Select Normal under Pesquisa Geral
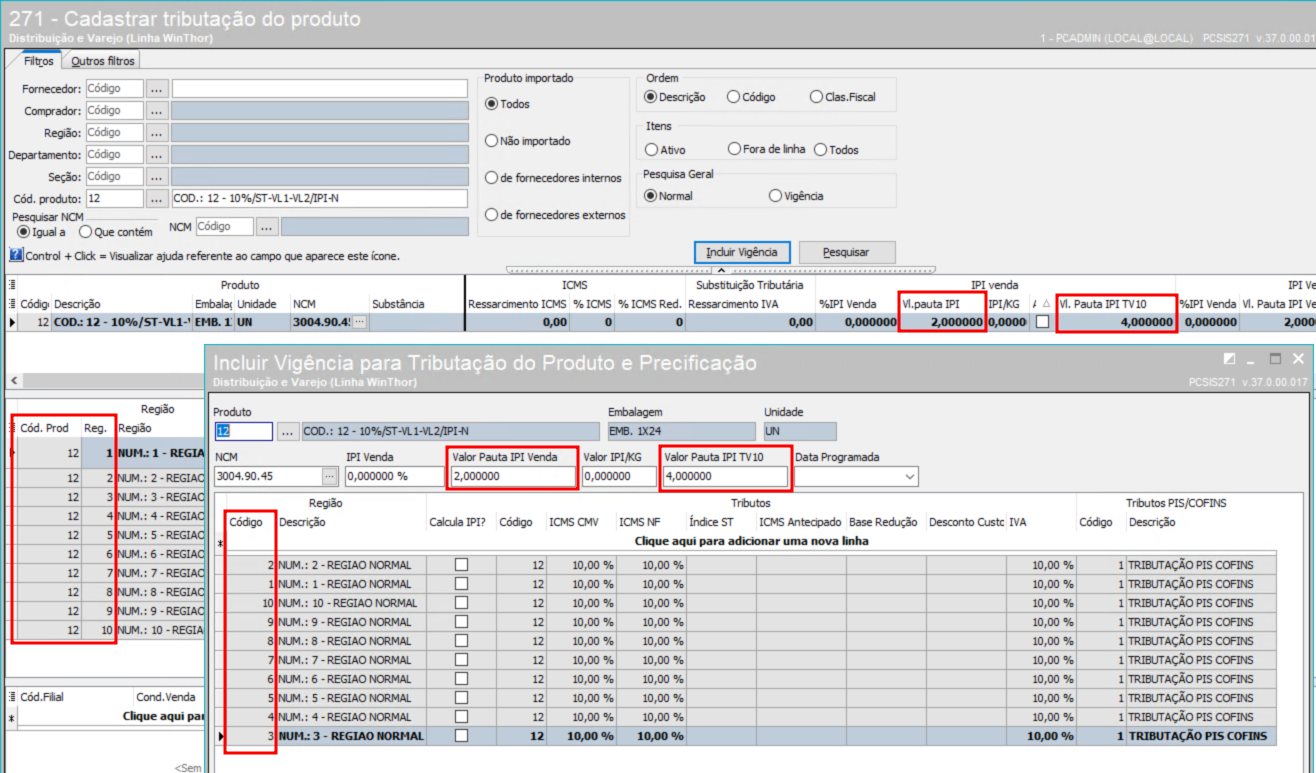The image size is (1316, 773). pos(668,196)
